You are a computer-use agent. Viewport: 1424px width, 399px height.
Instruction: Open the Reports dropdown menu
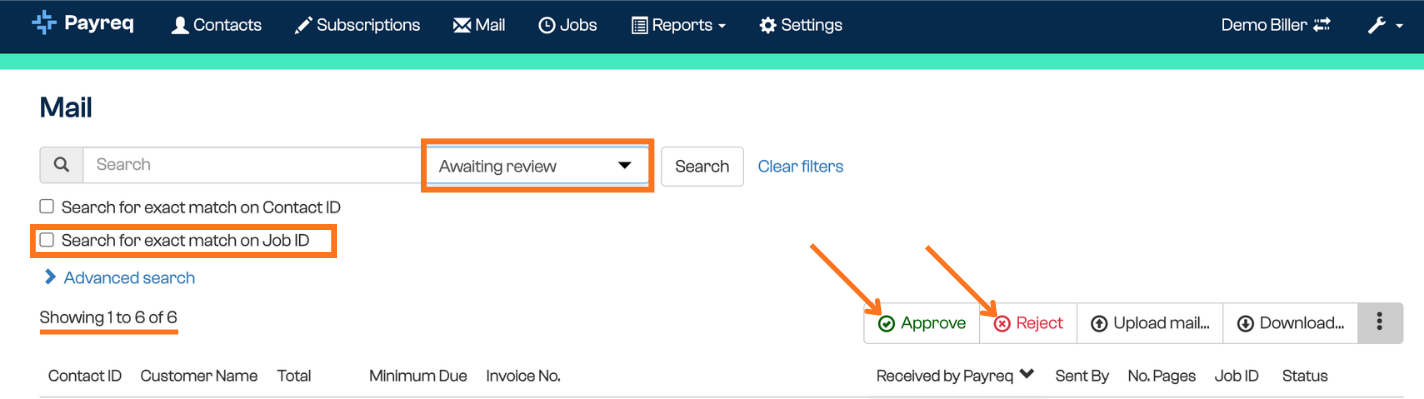click(678, 25)
